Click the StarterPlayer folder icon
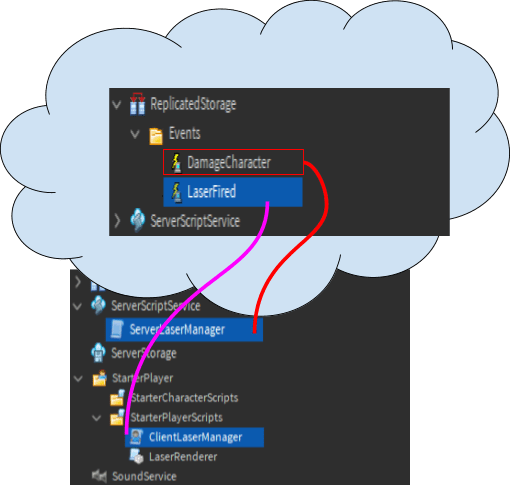 100,378
